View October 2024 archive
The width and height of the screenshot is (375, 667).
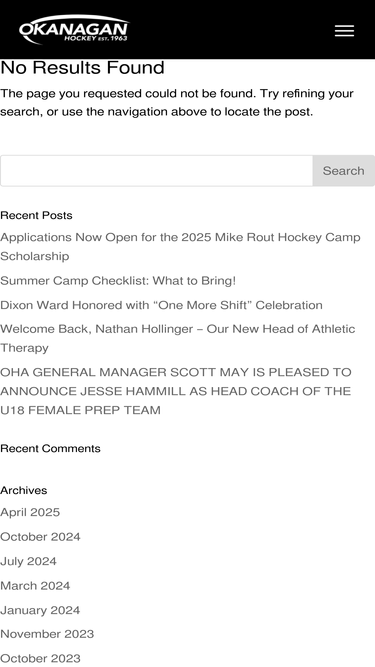point(40,537)
